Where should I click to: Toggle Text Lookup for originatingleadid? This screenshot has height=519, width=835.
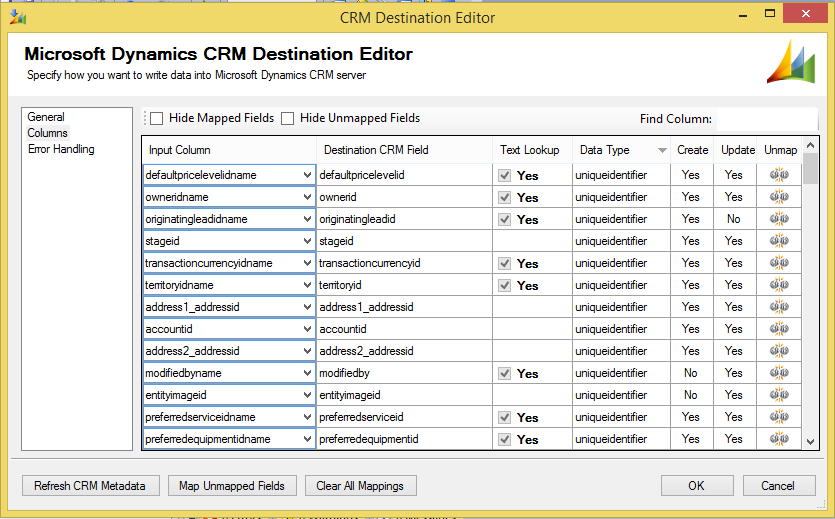tap(504, 219)
